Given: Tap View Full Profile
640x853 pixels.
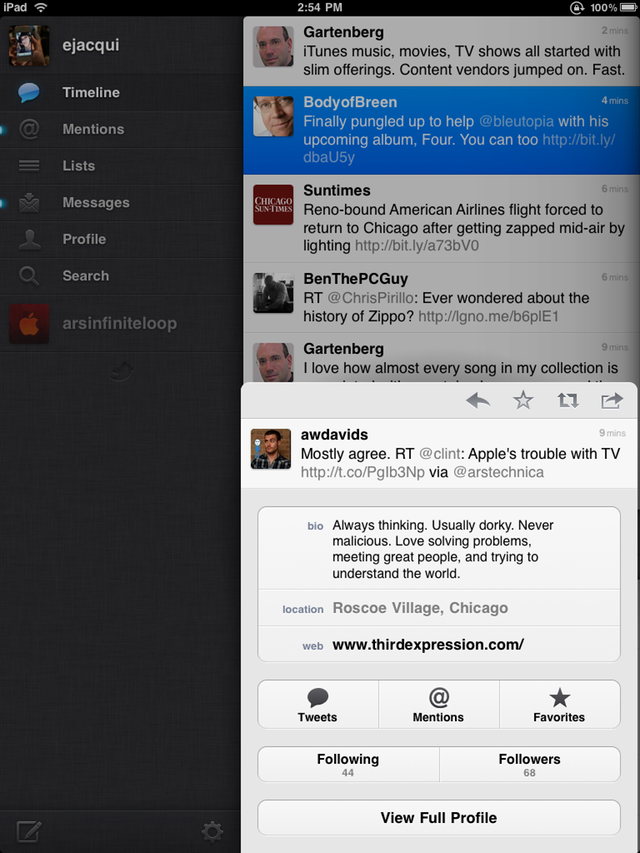Looking at the screenshot, I should click(439, 818).
